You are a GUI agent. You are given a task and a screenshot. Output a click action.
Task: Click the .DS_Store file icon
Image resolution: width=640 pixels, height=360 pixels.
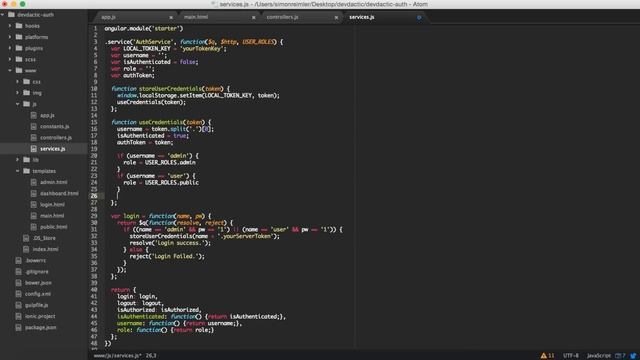(26, 238)
